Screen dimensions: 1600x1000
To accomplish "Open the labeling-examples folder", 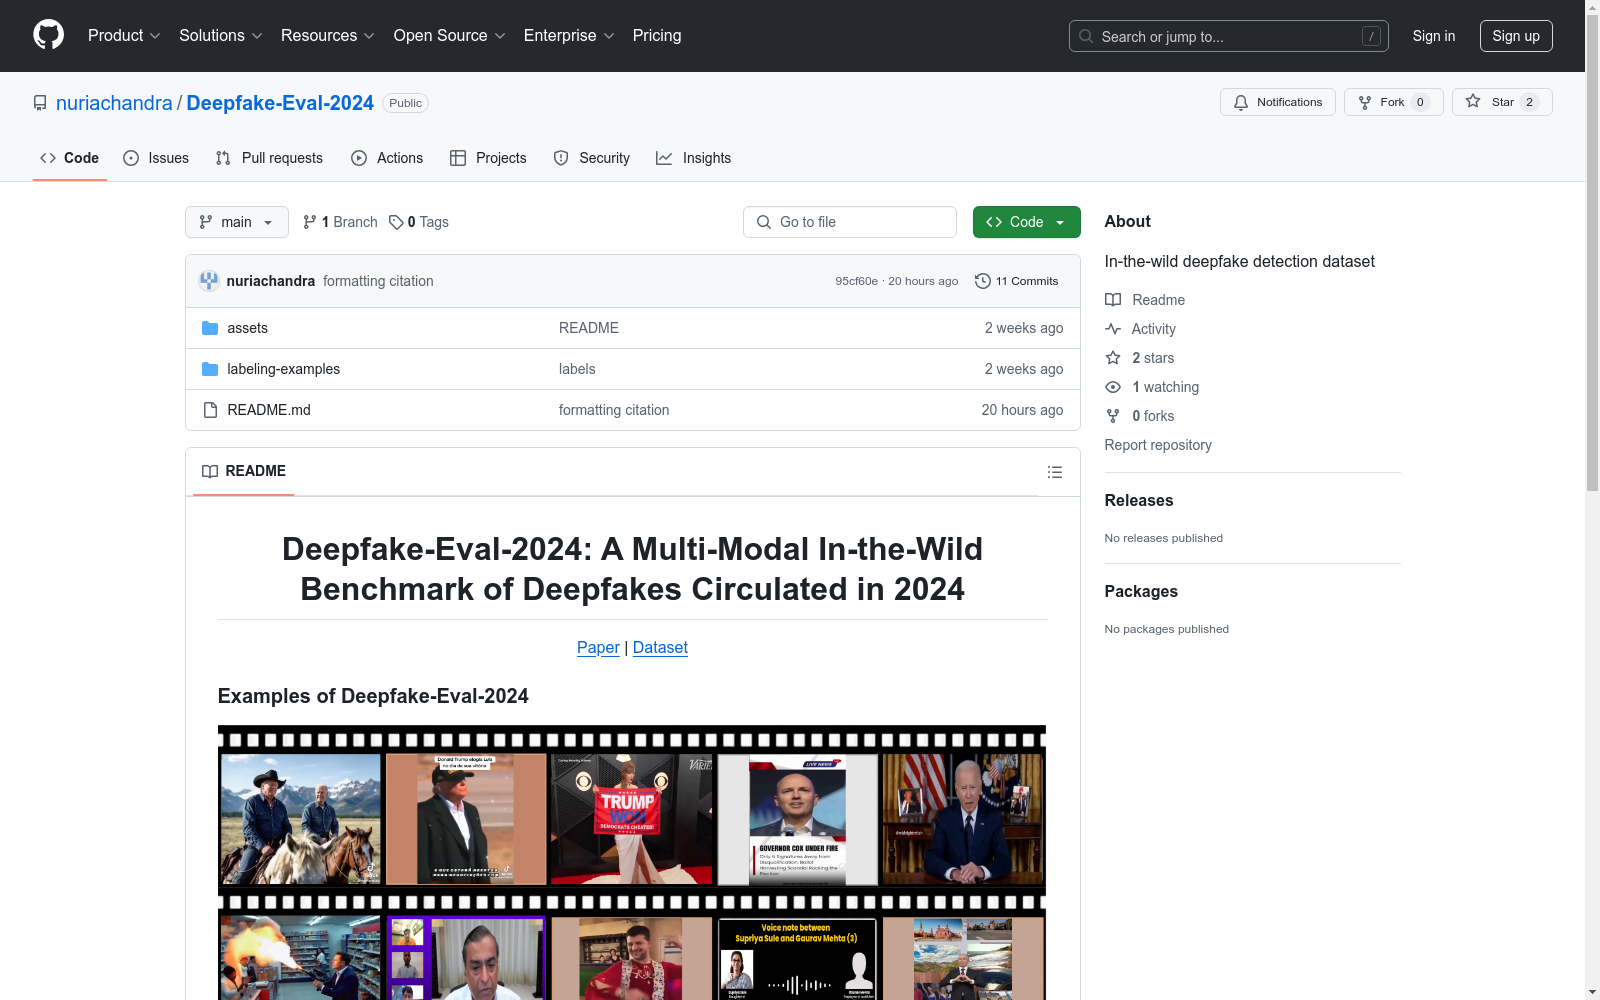I will (283, 369).
